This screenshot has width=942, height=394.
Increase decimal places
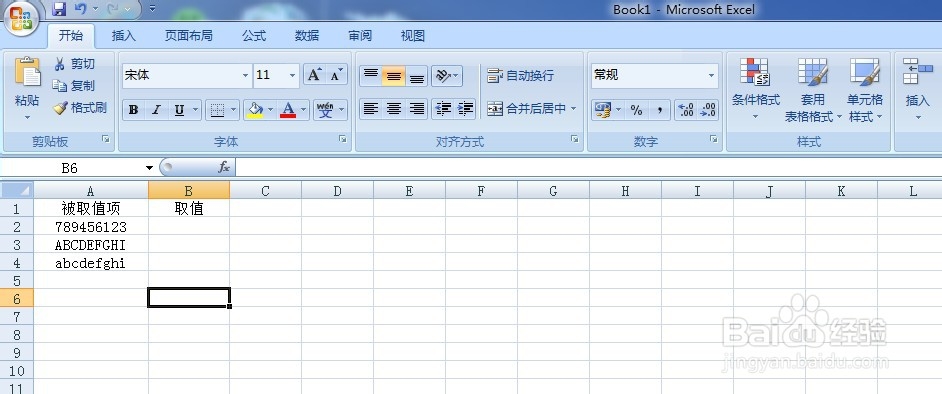tap(685, 110)
